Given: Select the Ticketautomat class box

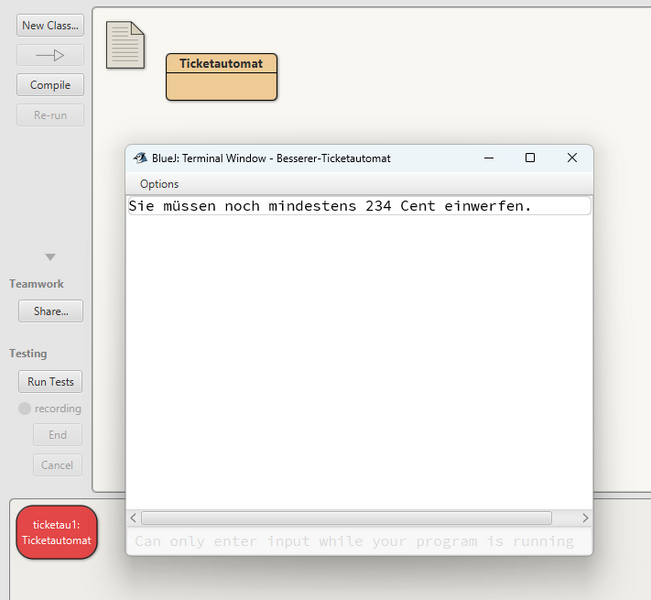Looking at the screenshot, I should coord(221,77).
